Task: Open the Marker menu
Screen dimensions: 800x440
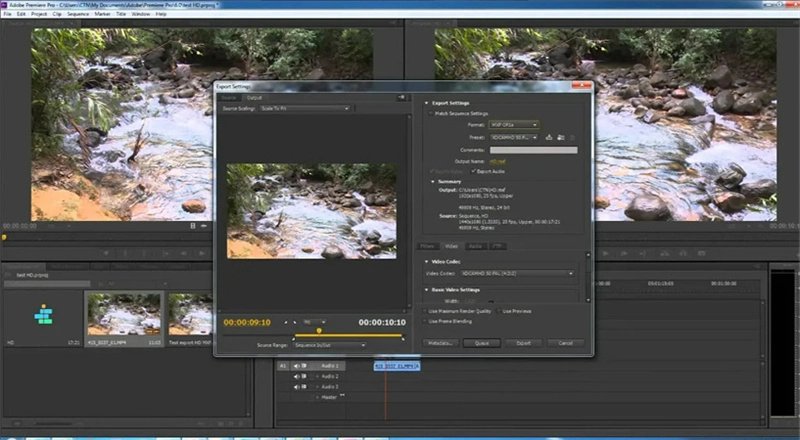Action: (102, 14)
